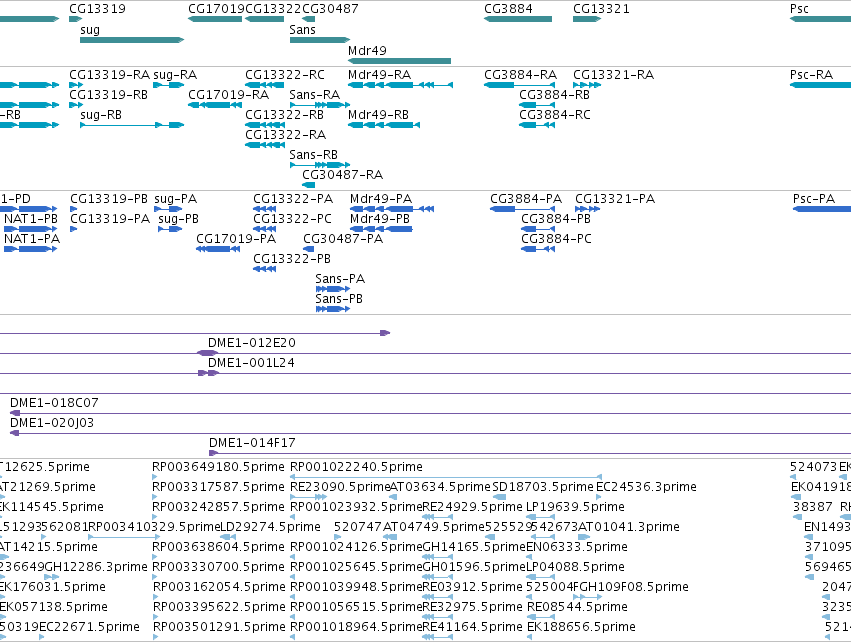Click the Mdr49-PB label
The image size is (851, 642).
(379, 219)
